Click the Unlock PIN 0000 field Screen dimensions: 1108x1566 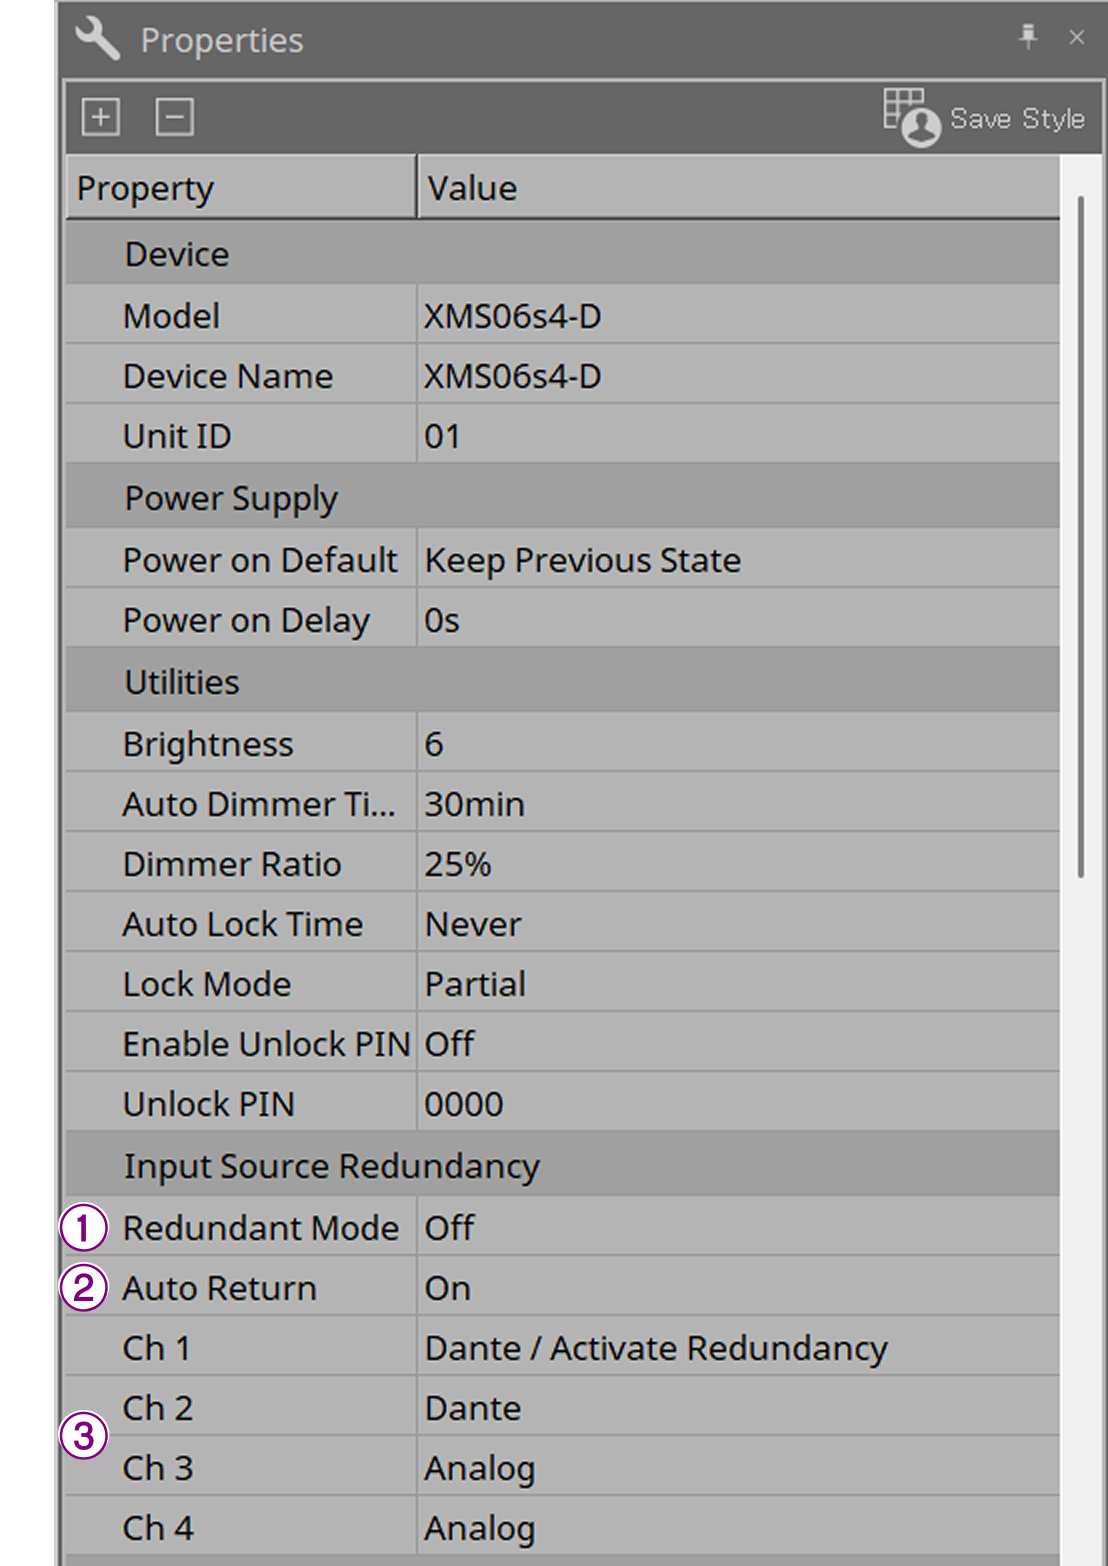click(738, 1103)
